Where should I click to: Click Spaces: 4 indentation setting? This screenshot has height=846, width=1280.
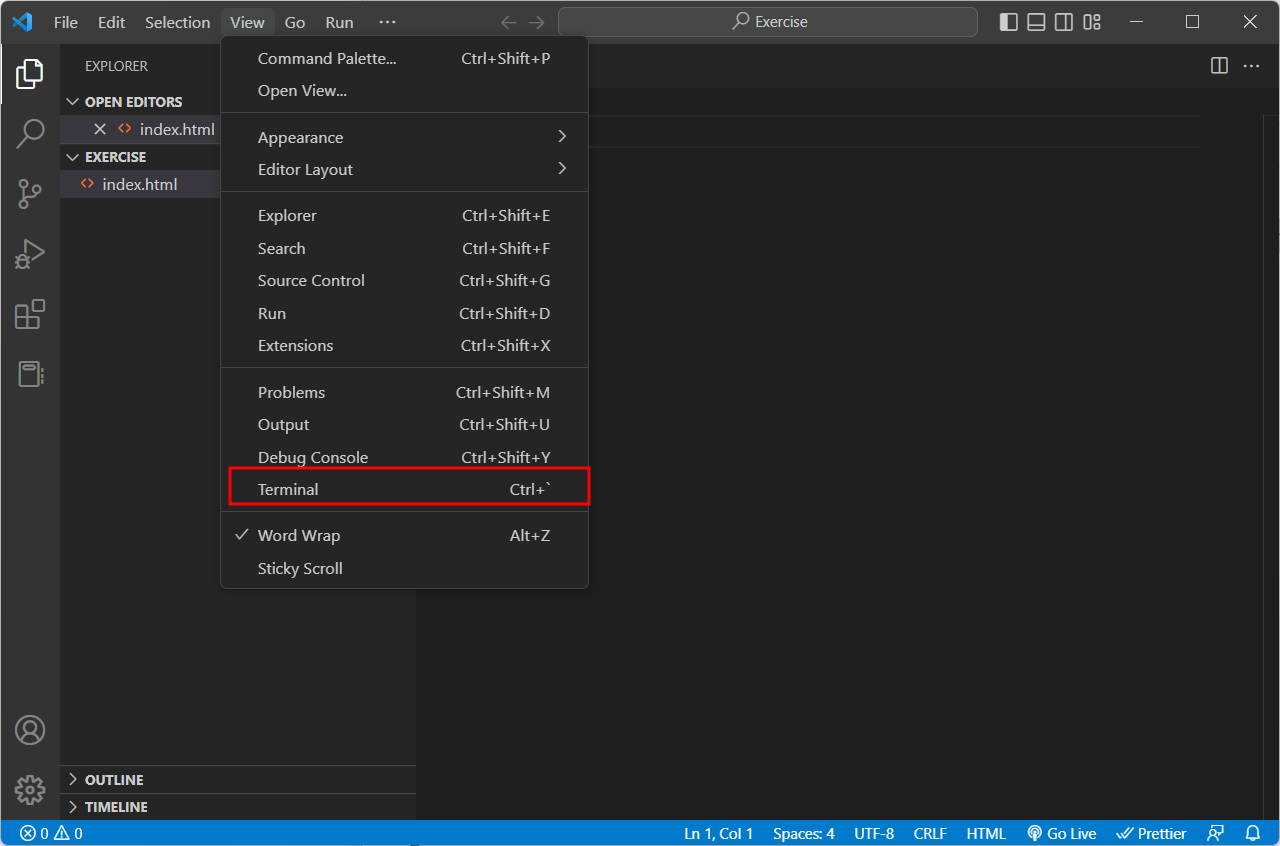click(804, 833)
